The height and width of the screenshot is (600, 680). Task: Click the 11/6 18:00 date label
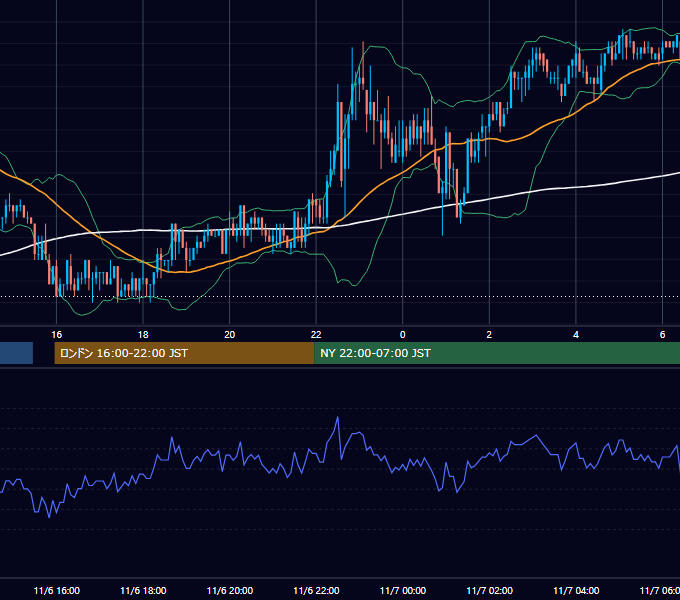[x=143, y=590]
